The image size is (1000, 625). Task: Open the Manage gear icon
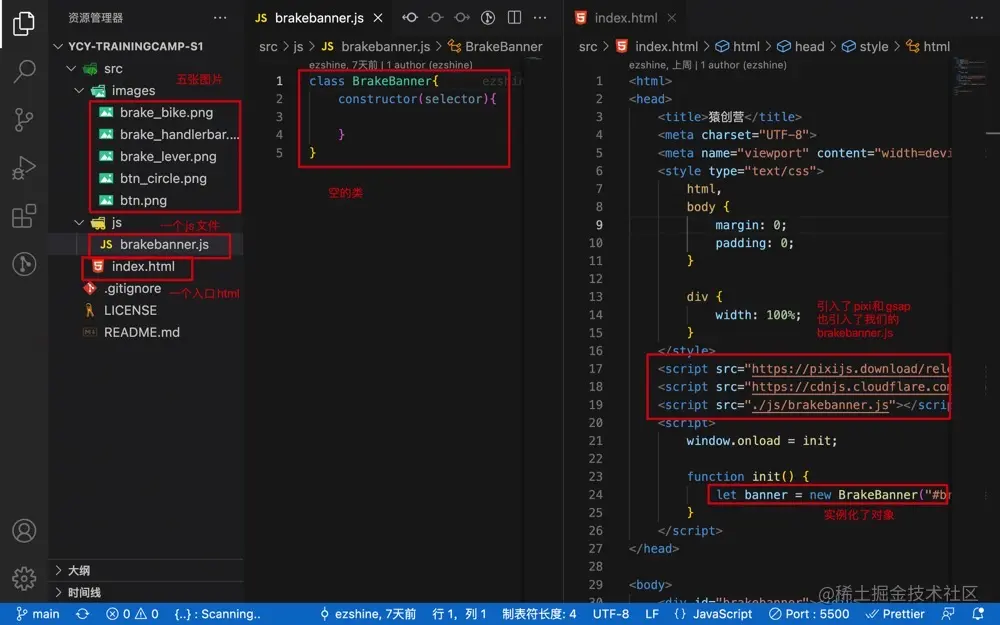tap(24, 578)
